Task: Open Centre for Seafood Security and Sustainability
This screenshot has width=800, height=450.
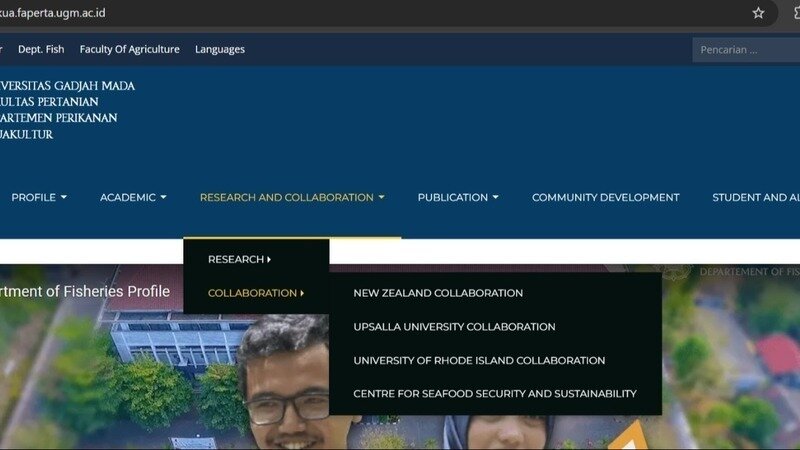Action: pyautogui.click(x=494, y=394)
